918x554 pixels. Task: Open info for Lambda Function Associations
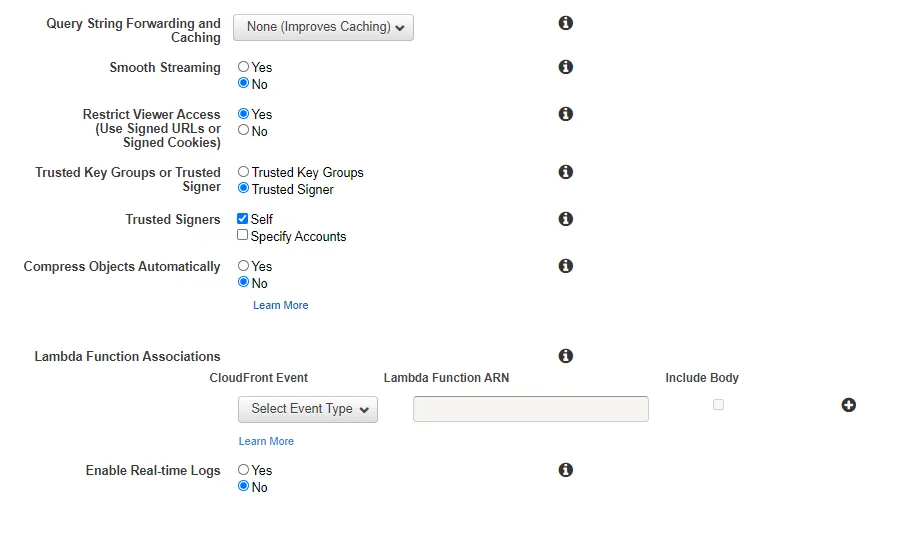(565, 356)
